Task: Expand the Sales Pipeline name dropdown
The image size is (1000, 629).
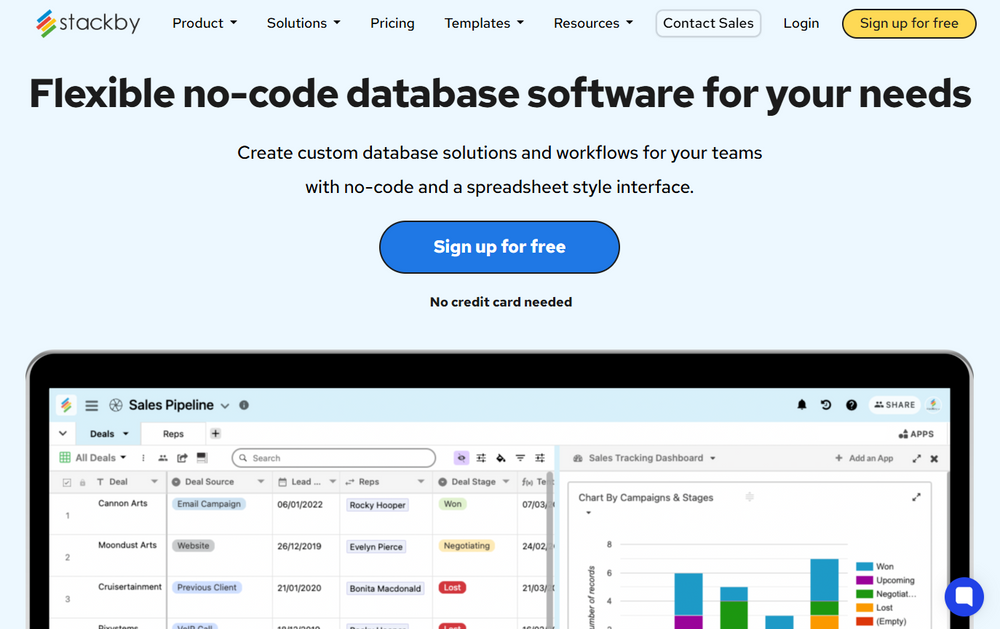Action: 224,405
